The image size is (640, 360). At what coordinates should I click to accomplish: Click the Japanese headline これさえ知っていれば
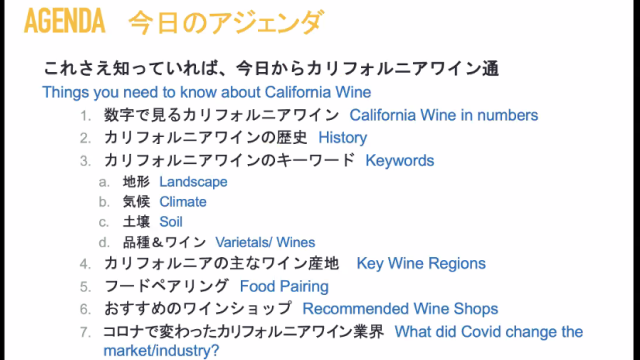(x=271, y=68)
